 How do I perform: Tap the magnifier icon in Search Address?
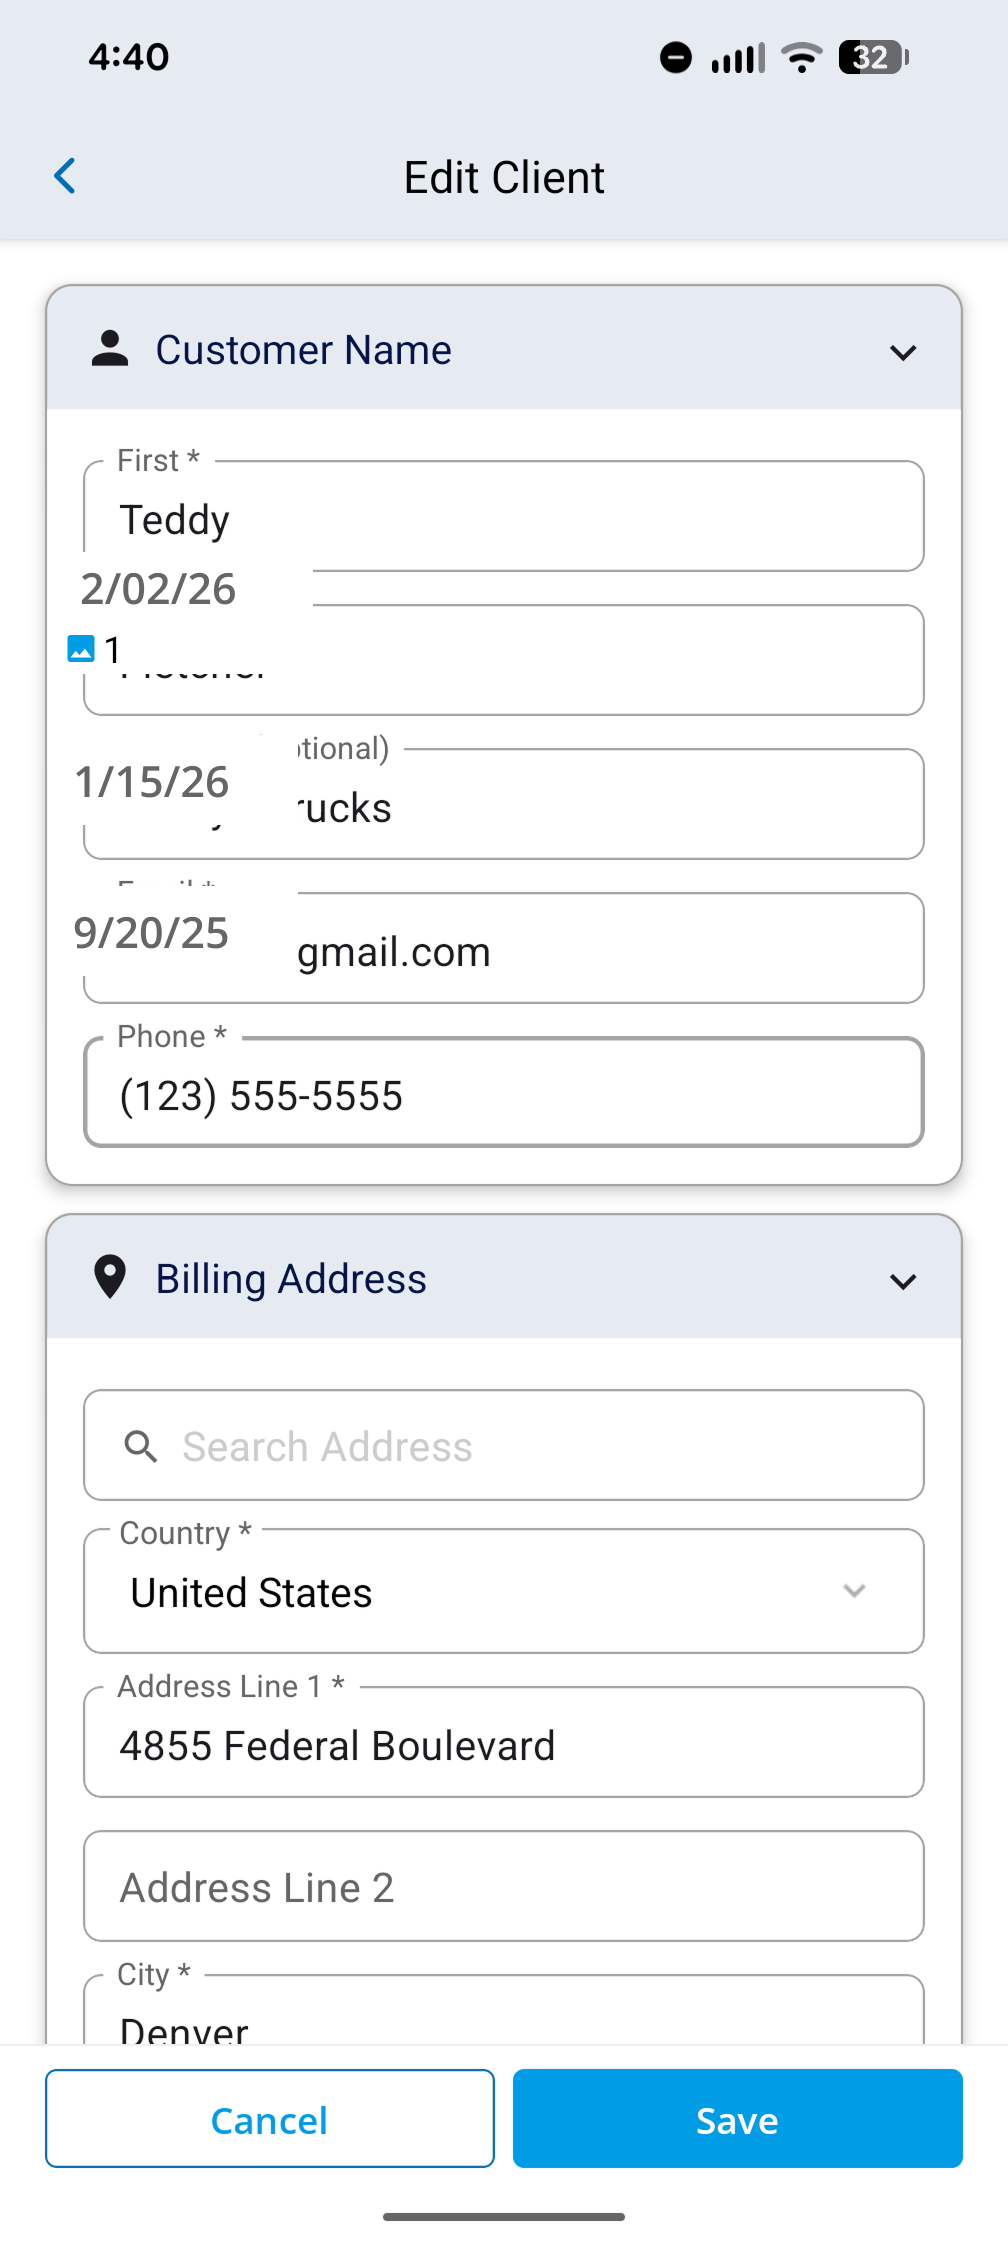[x=141, y=1446]
